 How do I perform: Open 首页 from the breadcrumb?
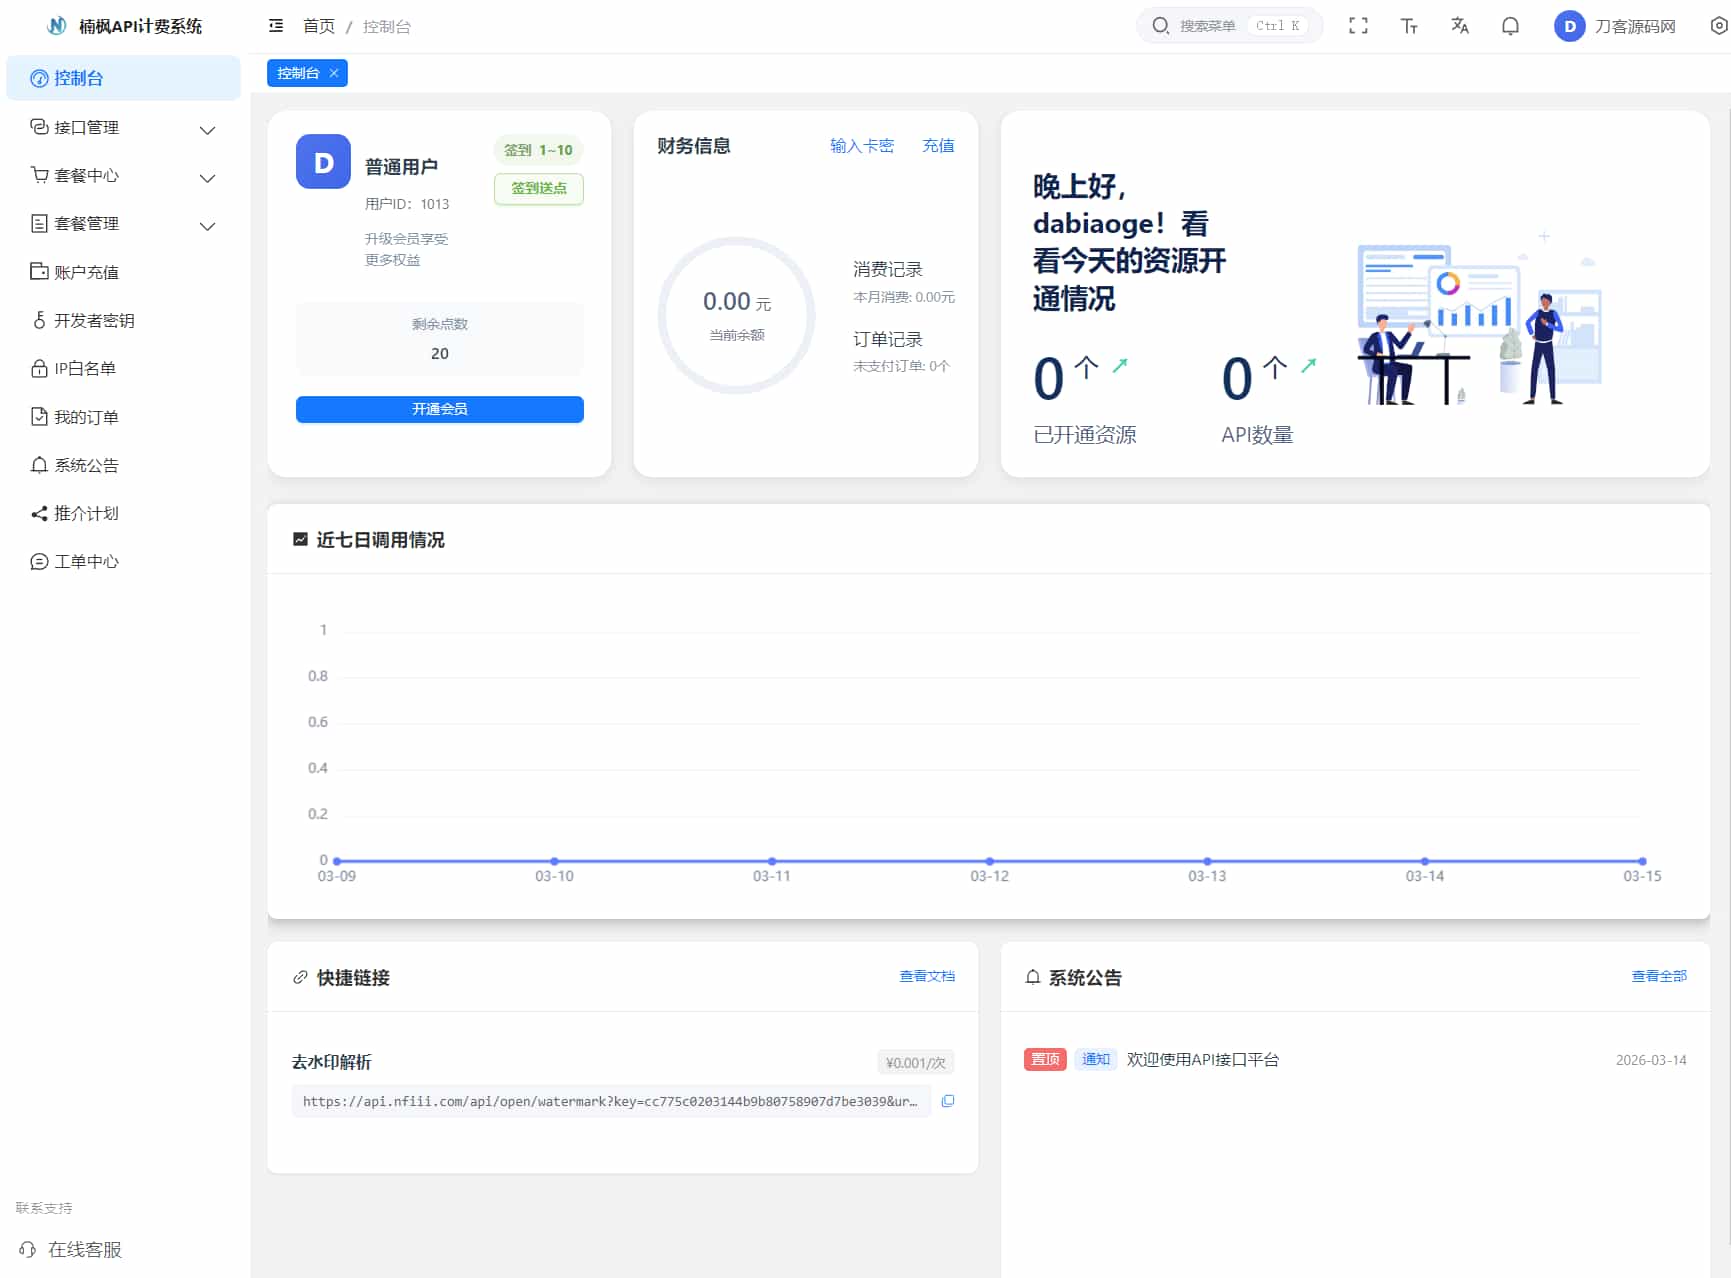[319, 27]
